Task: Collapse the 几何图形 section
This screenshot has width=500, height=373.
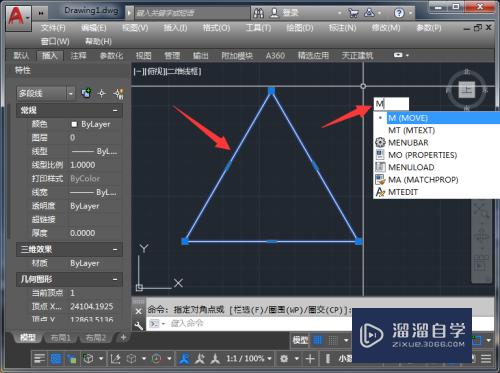Action: (x=115, y=279)
